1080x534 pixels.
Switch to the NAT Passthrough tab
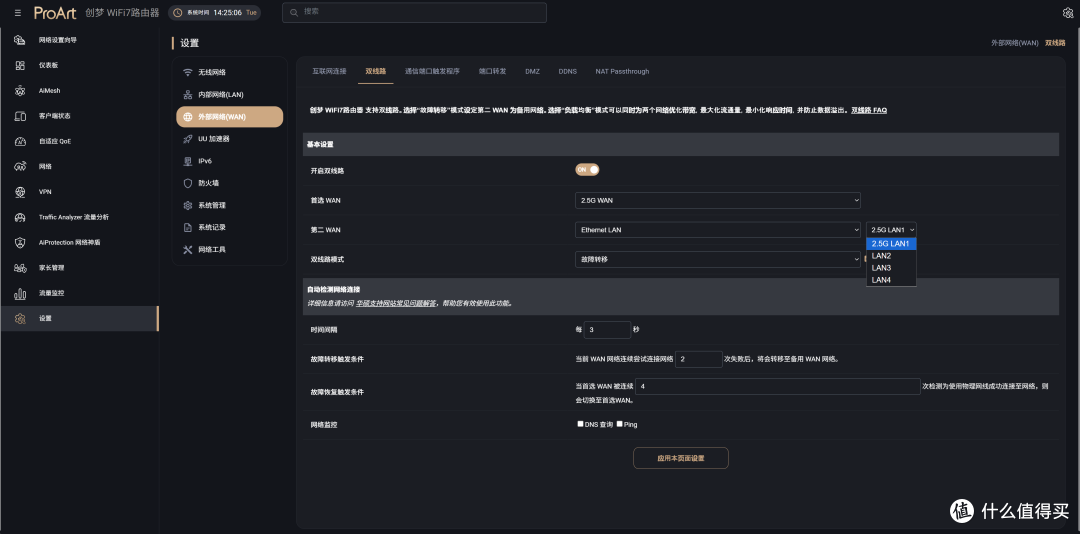[622, 71]
